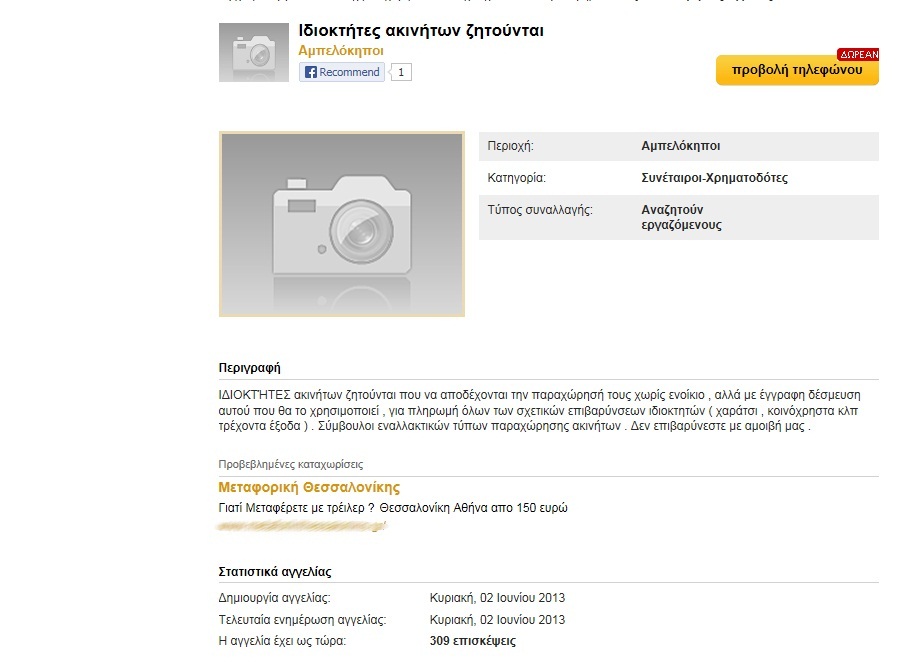Click the 'Δημιουργία αγγελίας:' label
Viewport: 898px width, 671px height.
point(274,598)
